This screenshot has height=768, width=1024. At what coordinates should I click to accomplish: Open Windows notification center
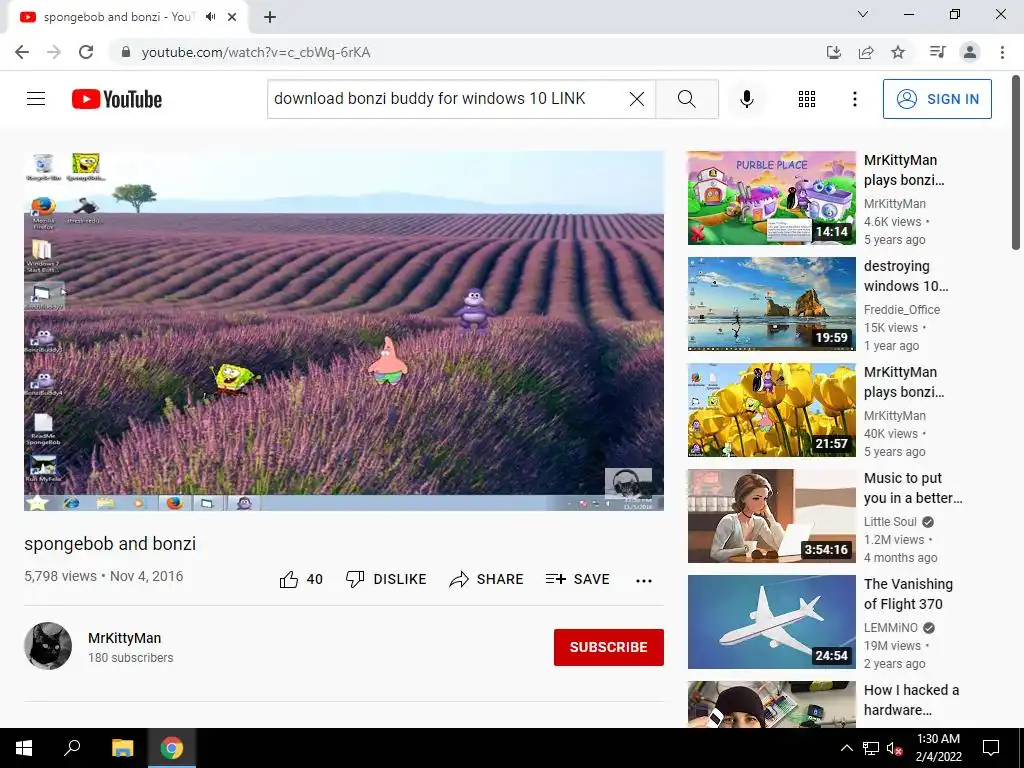(x=991, y=748)
